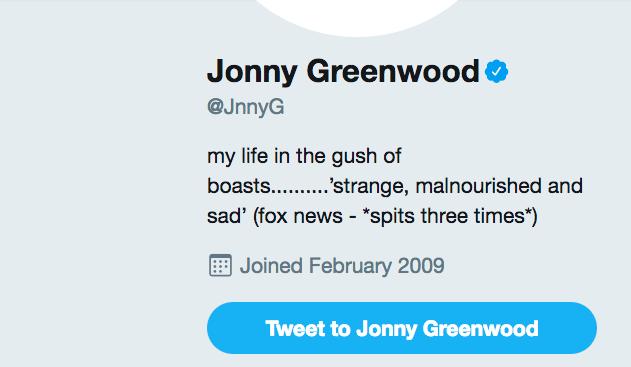This screenshot has height=367, width=631.
Task: Open the Jonny Greenwood display name
Action: tap(343, 72)
